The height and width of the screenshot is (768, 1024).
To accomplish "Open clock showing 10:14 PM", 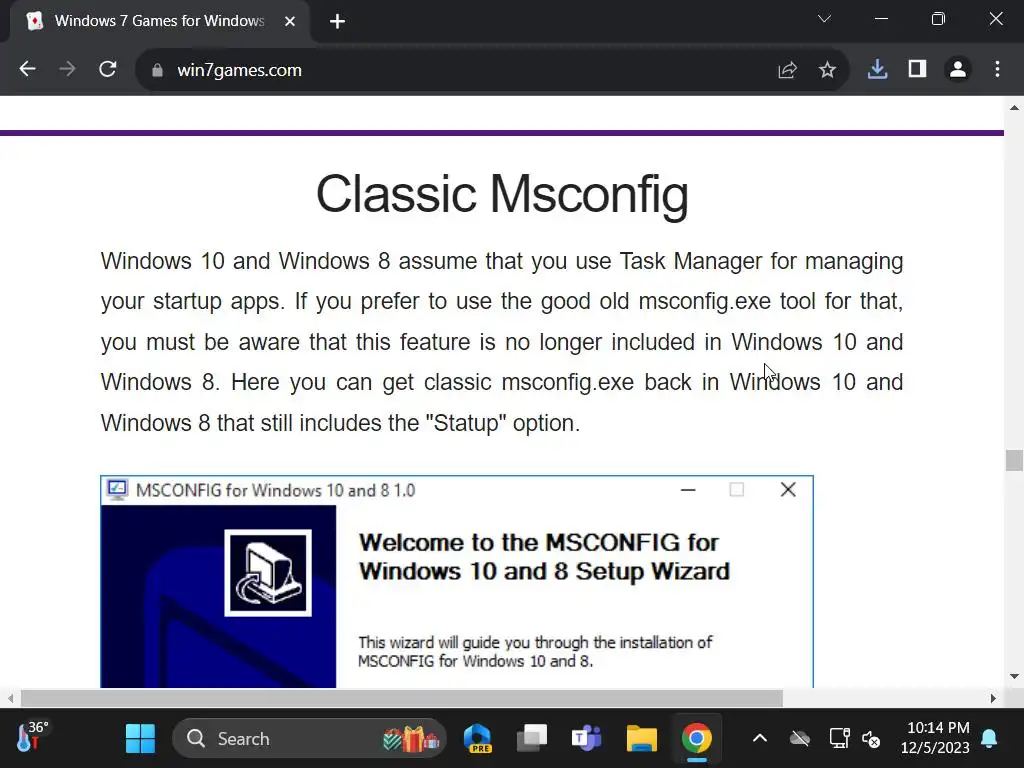I will [936, 738].
